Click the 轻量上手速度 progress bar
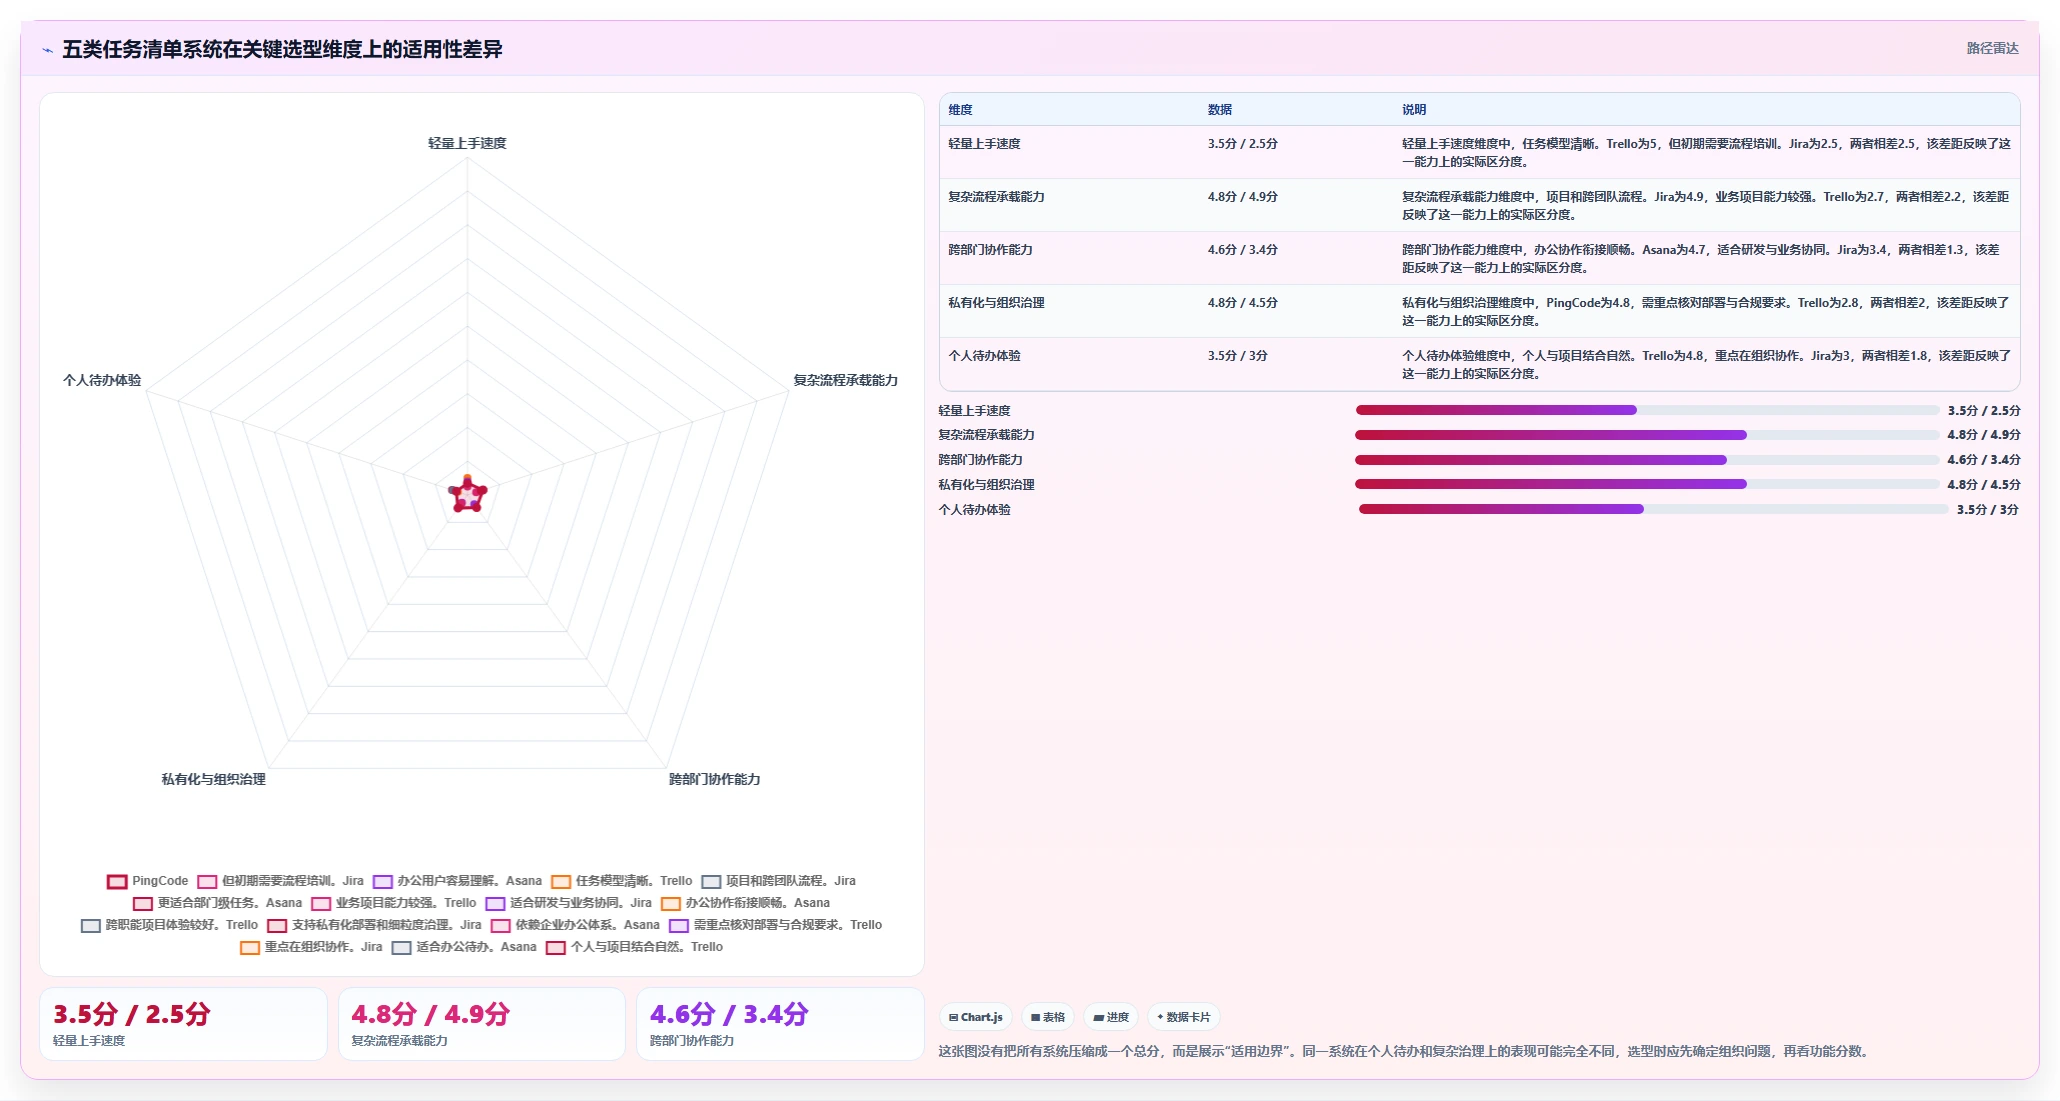This screenshot has height=1101, width=2060. pyautogui.click(x=1647, y=410)
